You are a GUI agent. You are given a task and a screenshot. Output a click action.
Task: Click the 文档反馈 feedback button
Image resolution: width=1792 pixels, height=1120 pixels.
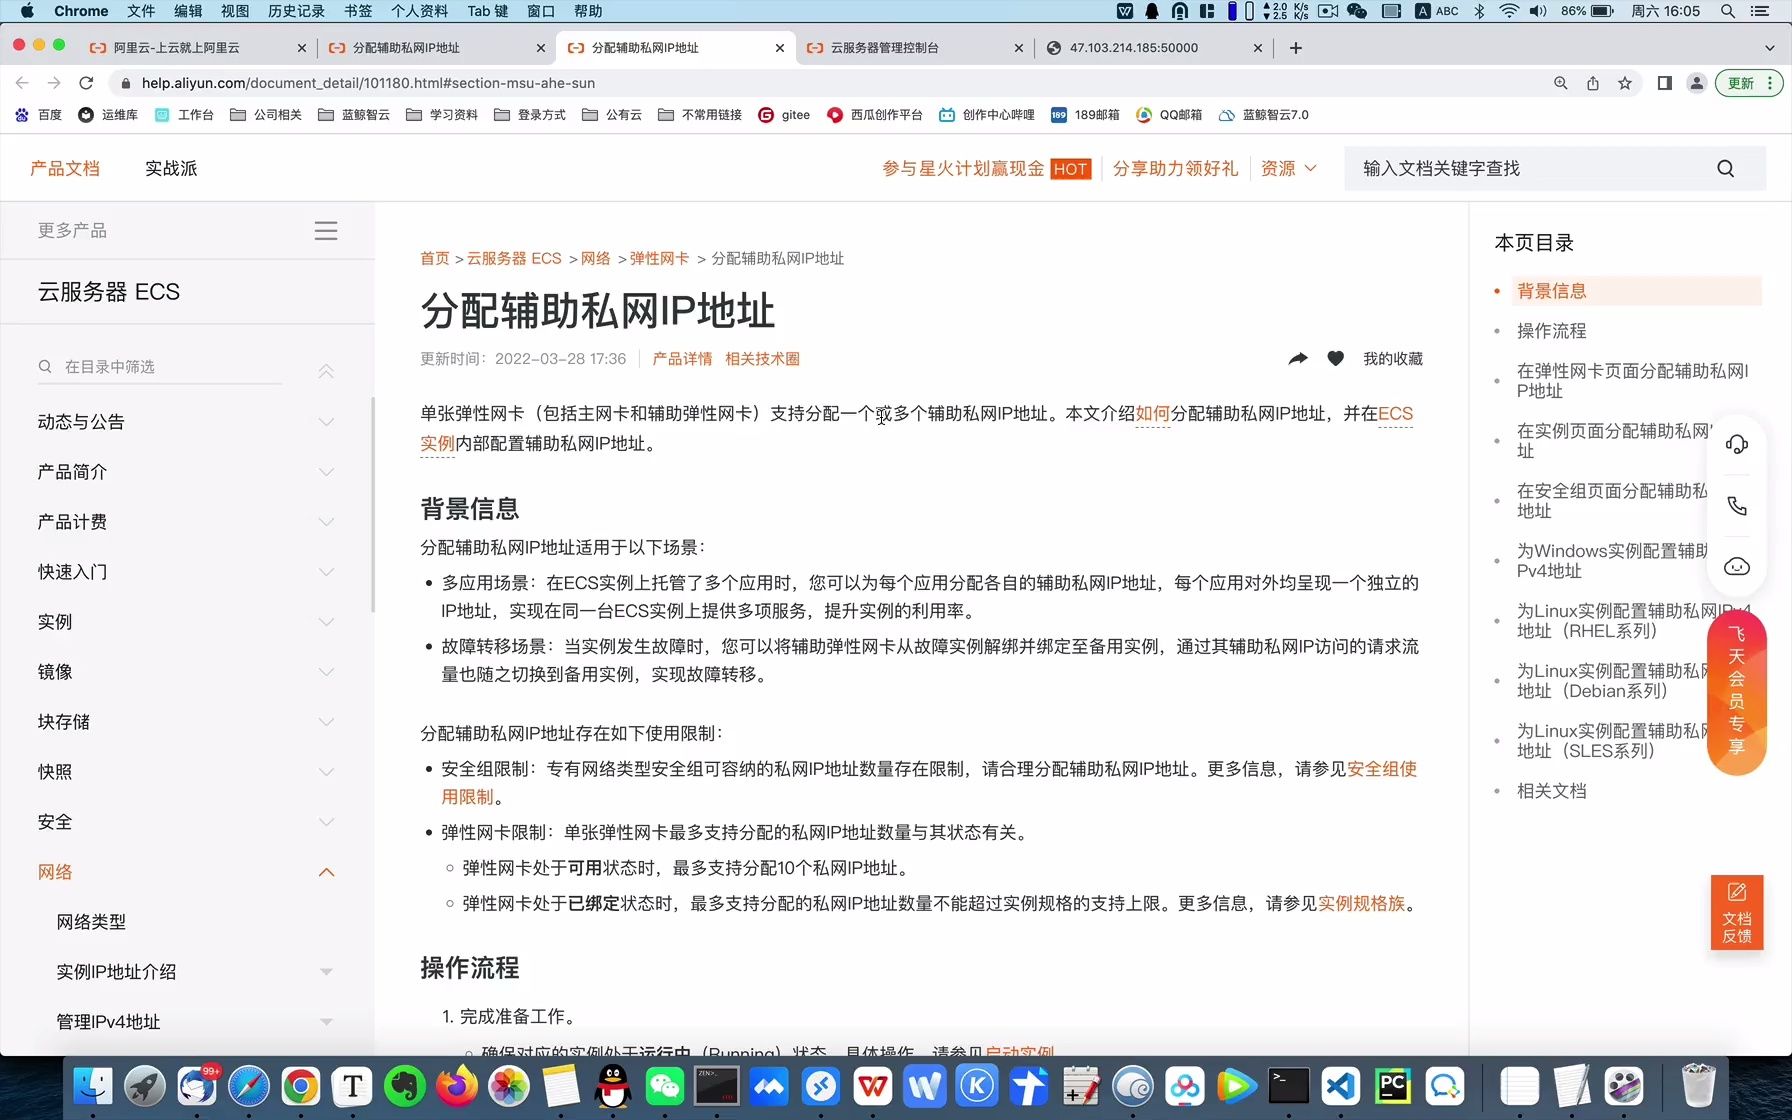tap(1737, 913)
